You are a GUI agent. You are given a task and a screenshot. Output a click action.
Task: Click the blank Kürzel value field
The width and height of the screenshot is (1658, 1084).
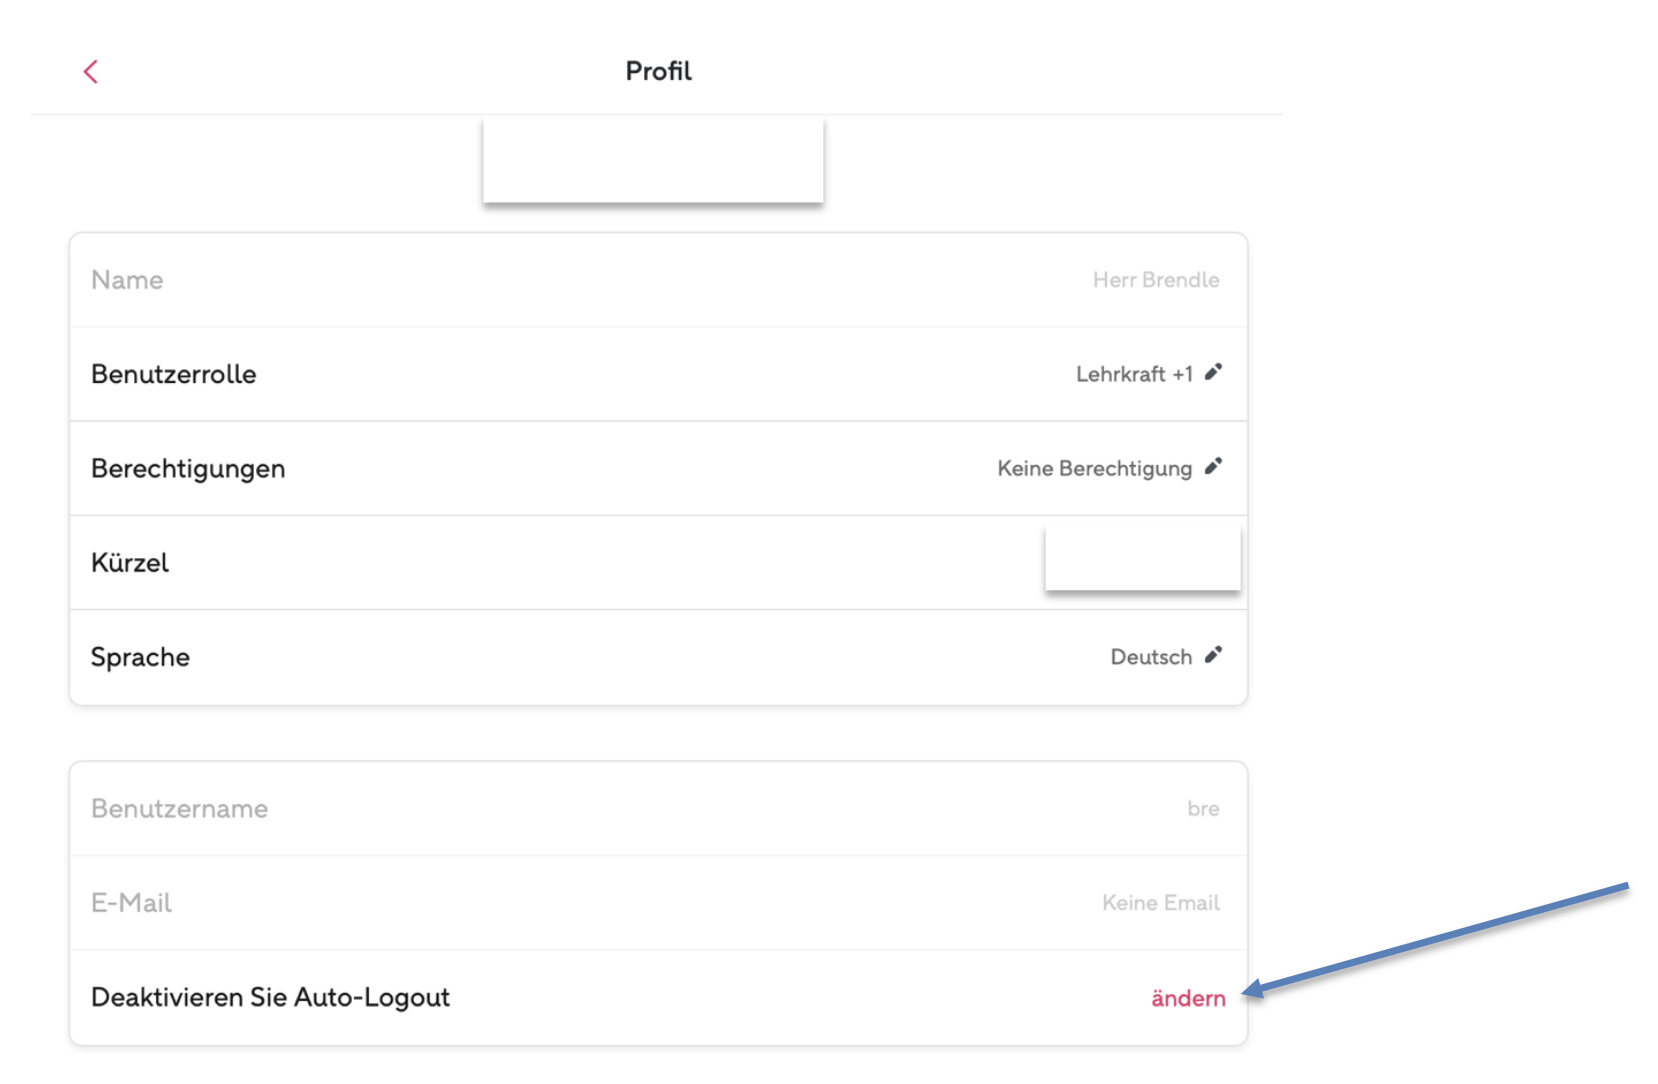pos(1142,557)
